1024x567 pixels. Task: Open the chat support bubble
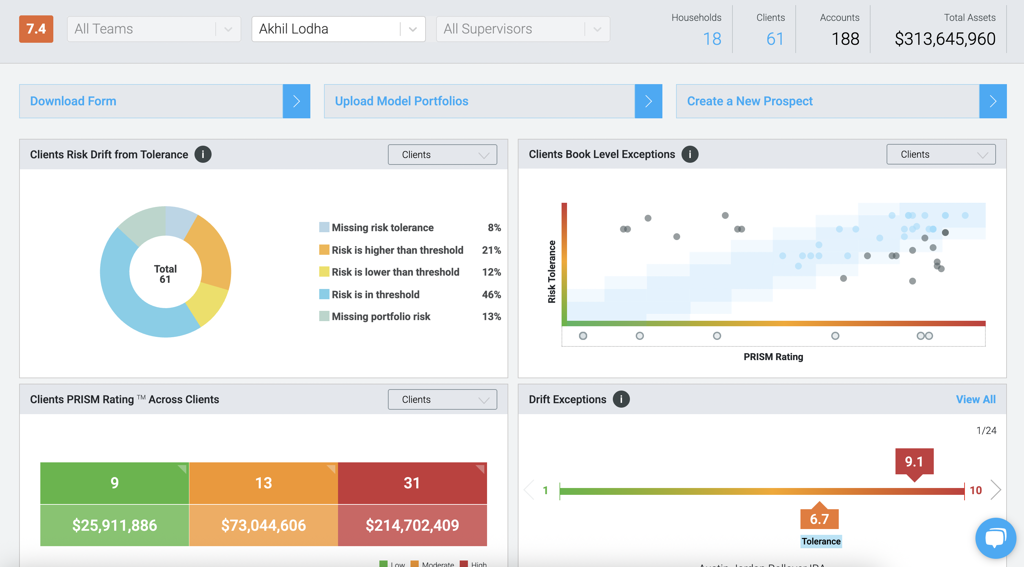995,538
